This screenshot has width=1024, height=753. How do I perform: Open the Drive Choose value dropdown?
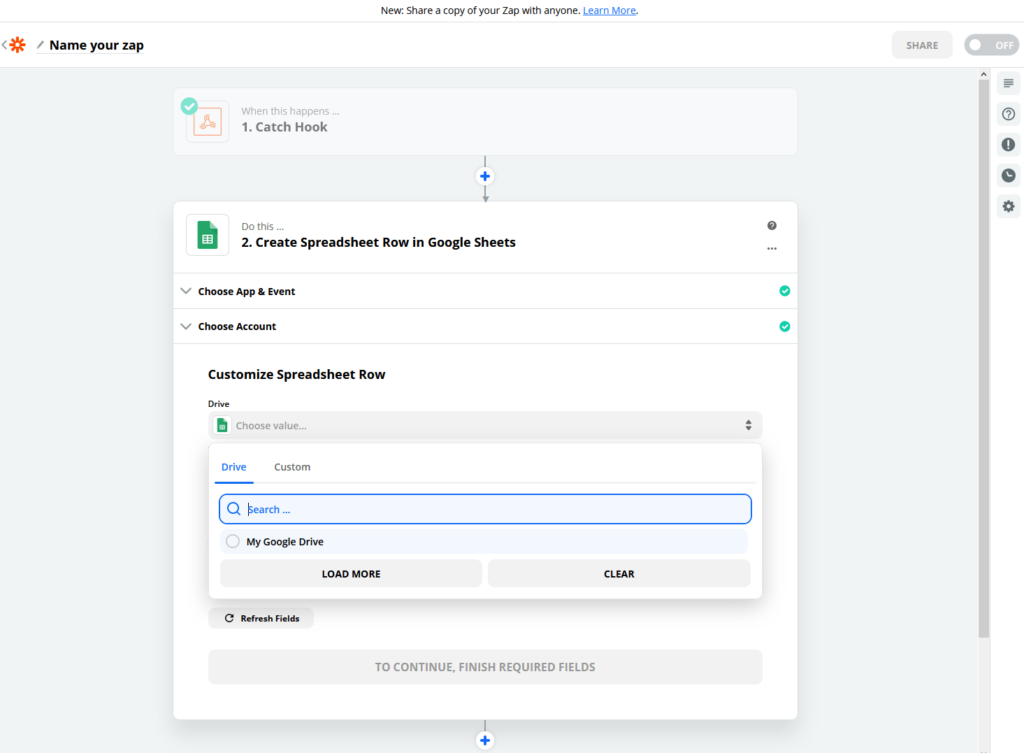click(485, 425)
